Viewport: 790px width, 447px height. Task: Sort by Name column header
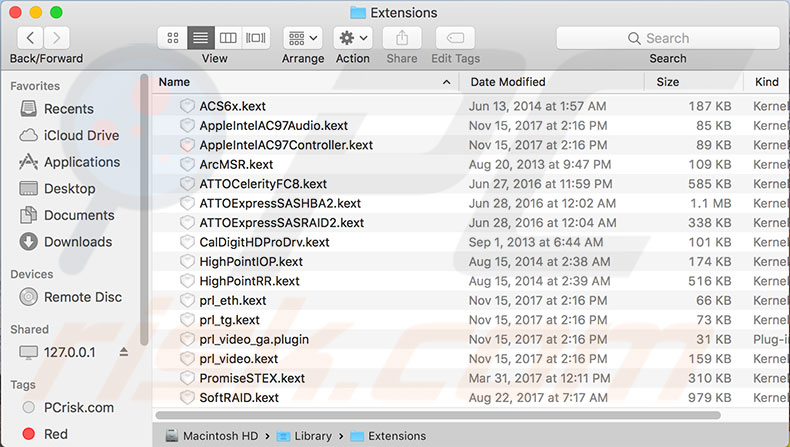click(174, 82)
